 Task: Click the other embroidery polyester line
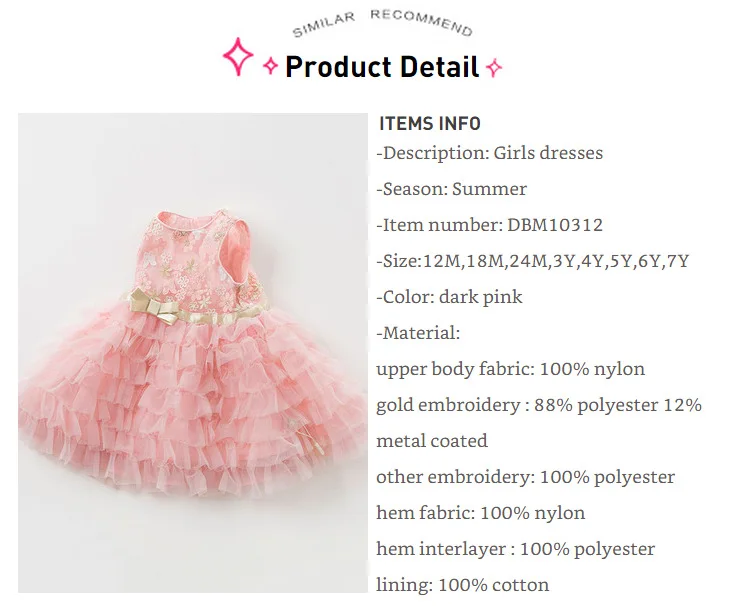tap(525, 477)
